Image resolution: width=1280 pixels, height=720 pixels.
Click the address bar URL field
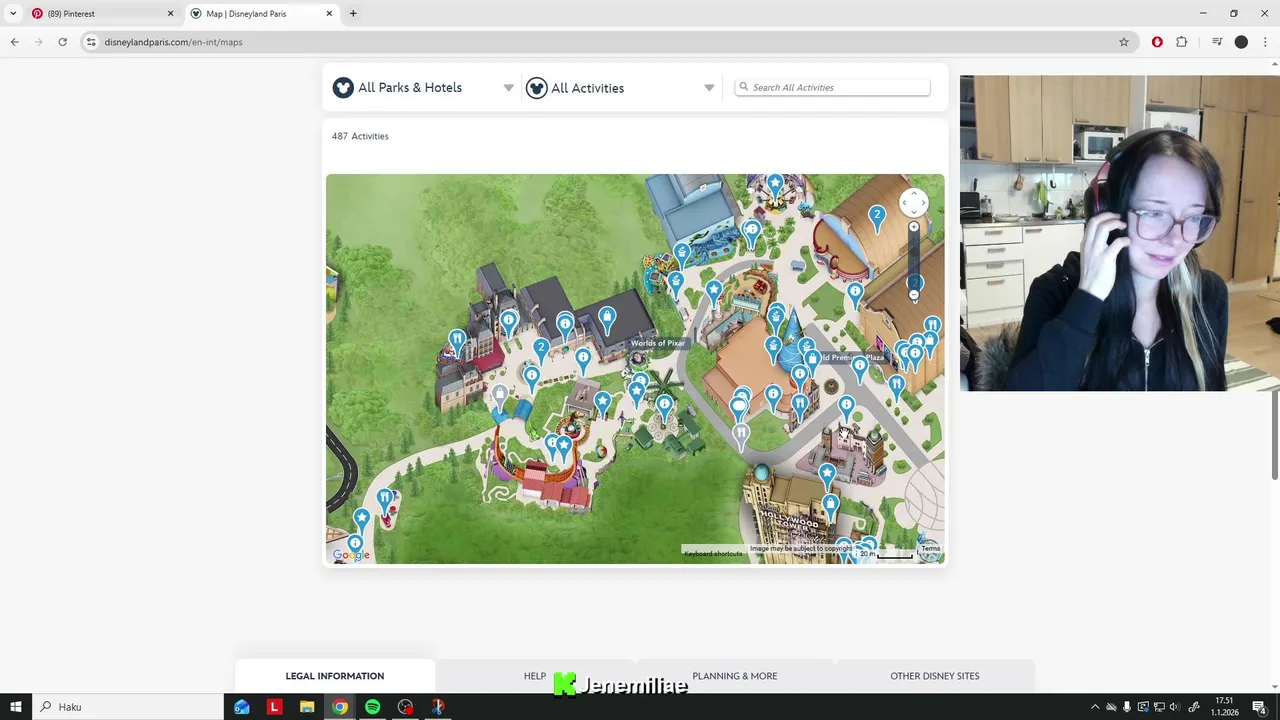[x=600, y=42]
